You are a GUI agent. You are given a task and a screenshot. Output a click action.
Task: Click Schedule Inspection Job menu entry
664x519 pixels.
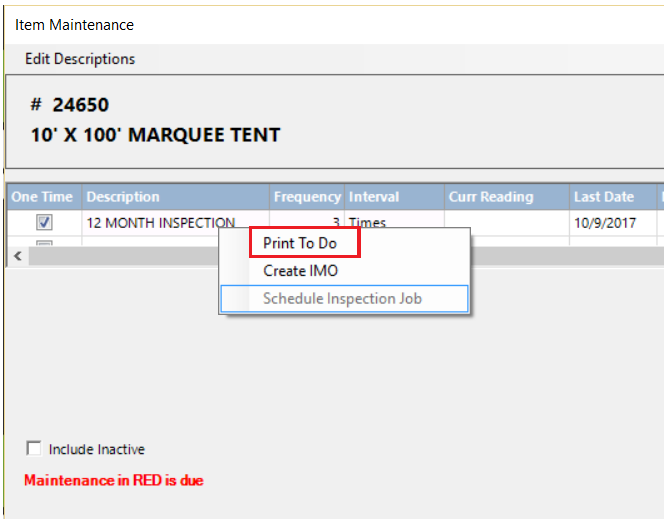[x=342, y=298]
